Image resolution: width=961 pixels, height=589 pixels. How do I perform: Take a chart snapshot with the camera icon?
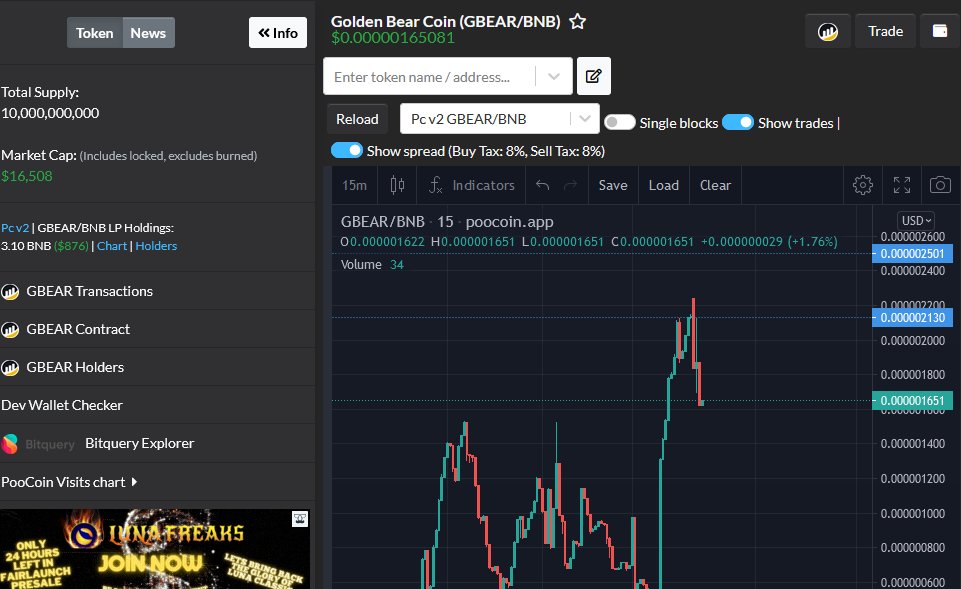(x=940, y=185)
